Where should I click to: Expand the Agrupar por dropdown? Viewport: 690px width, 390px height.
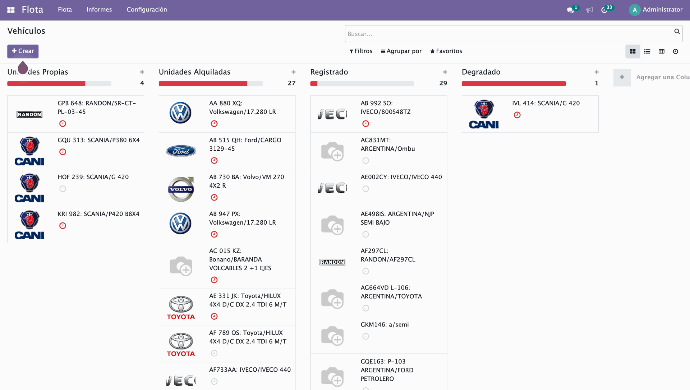click(401, 51)
